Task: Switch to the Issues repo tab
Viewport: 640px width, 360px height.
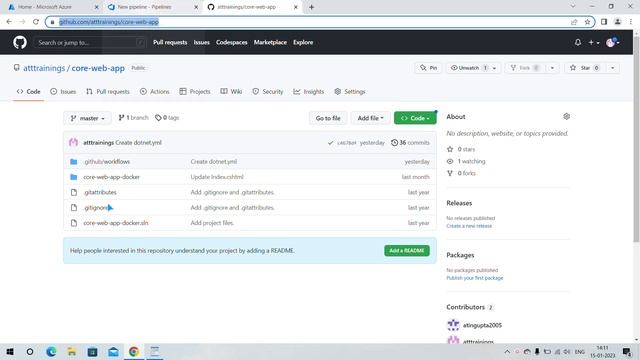Action: pyautogui.click(x=63, y=91)
